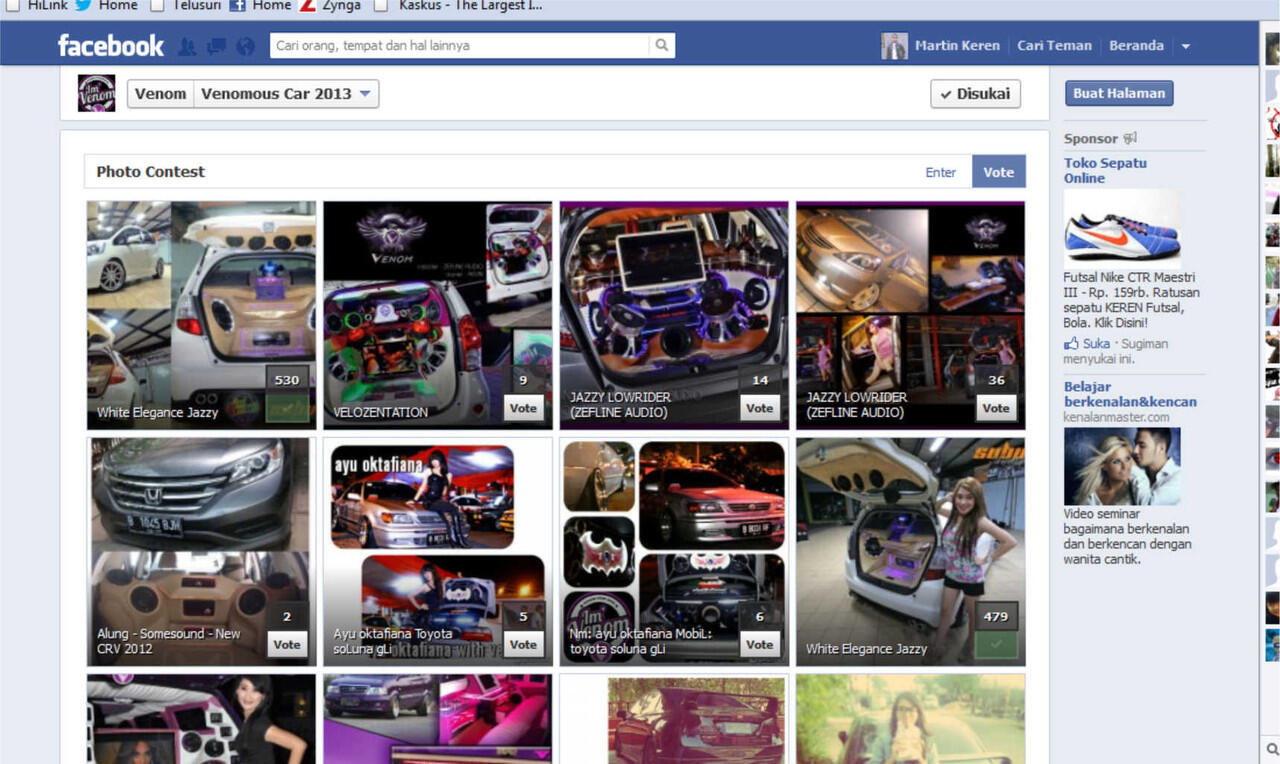This screenshot has width=1280, height=764.
Task: Click the Facebook logo
Action: 111,46
